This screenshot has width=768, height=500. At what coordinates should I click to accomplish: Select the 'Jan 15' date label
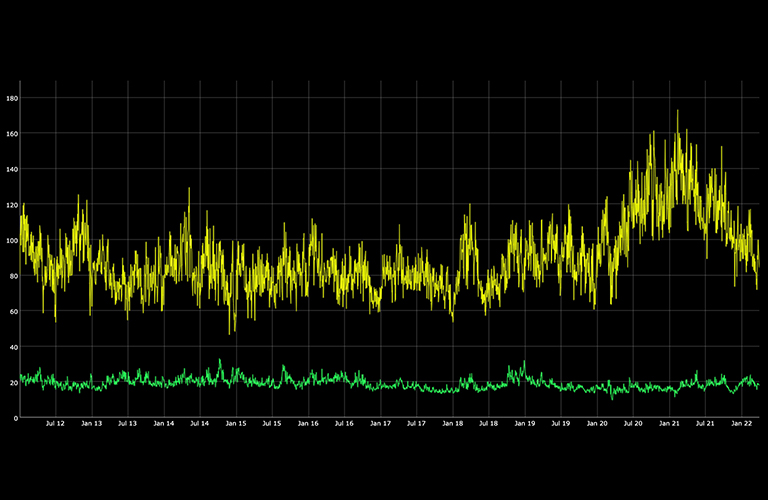pyautogui.click(x=235, y=424)
